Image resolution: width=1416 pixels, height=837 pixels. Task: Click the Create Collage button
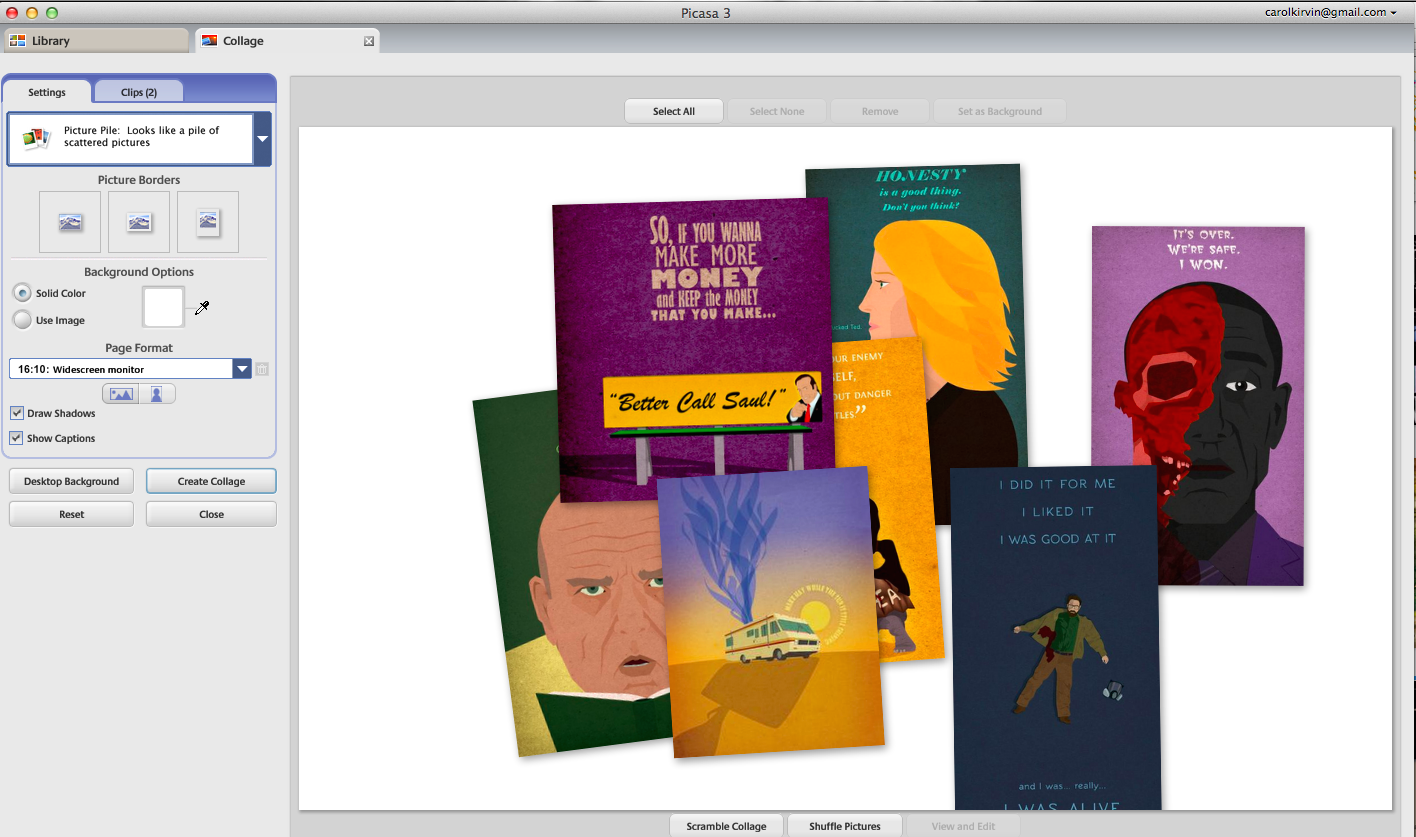tap(211, 481)
